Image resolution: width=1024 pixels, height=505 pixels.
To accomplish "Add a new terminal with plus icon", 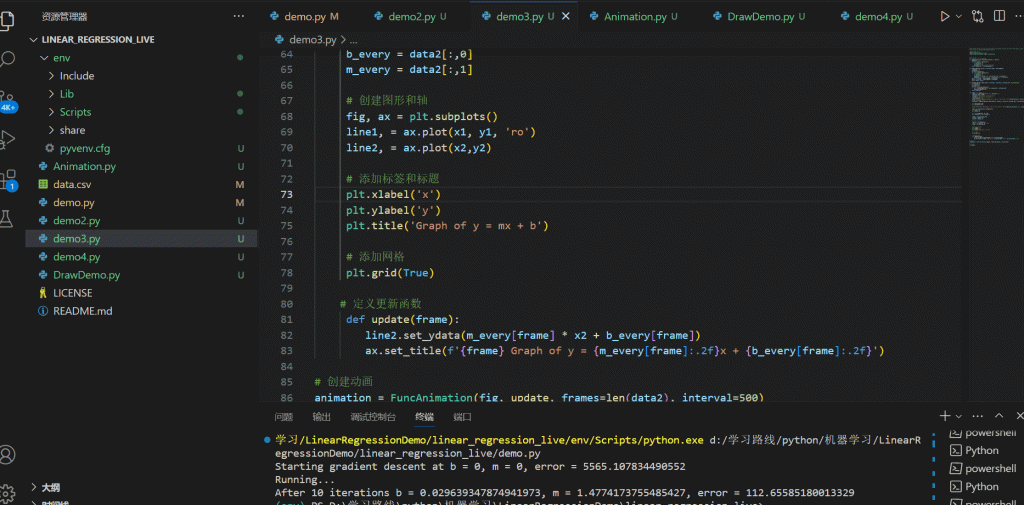I will (945, 415).
